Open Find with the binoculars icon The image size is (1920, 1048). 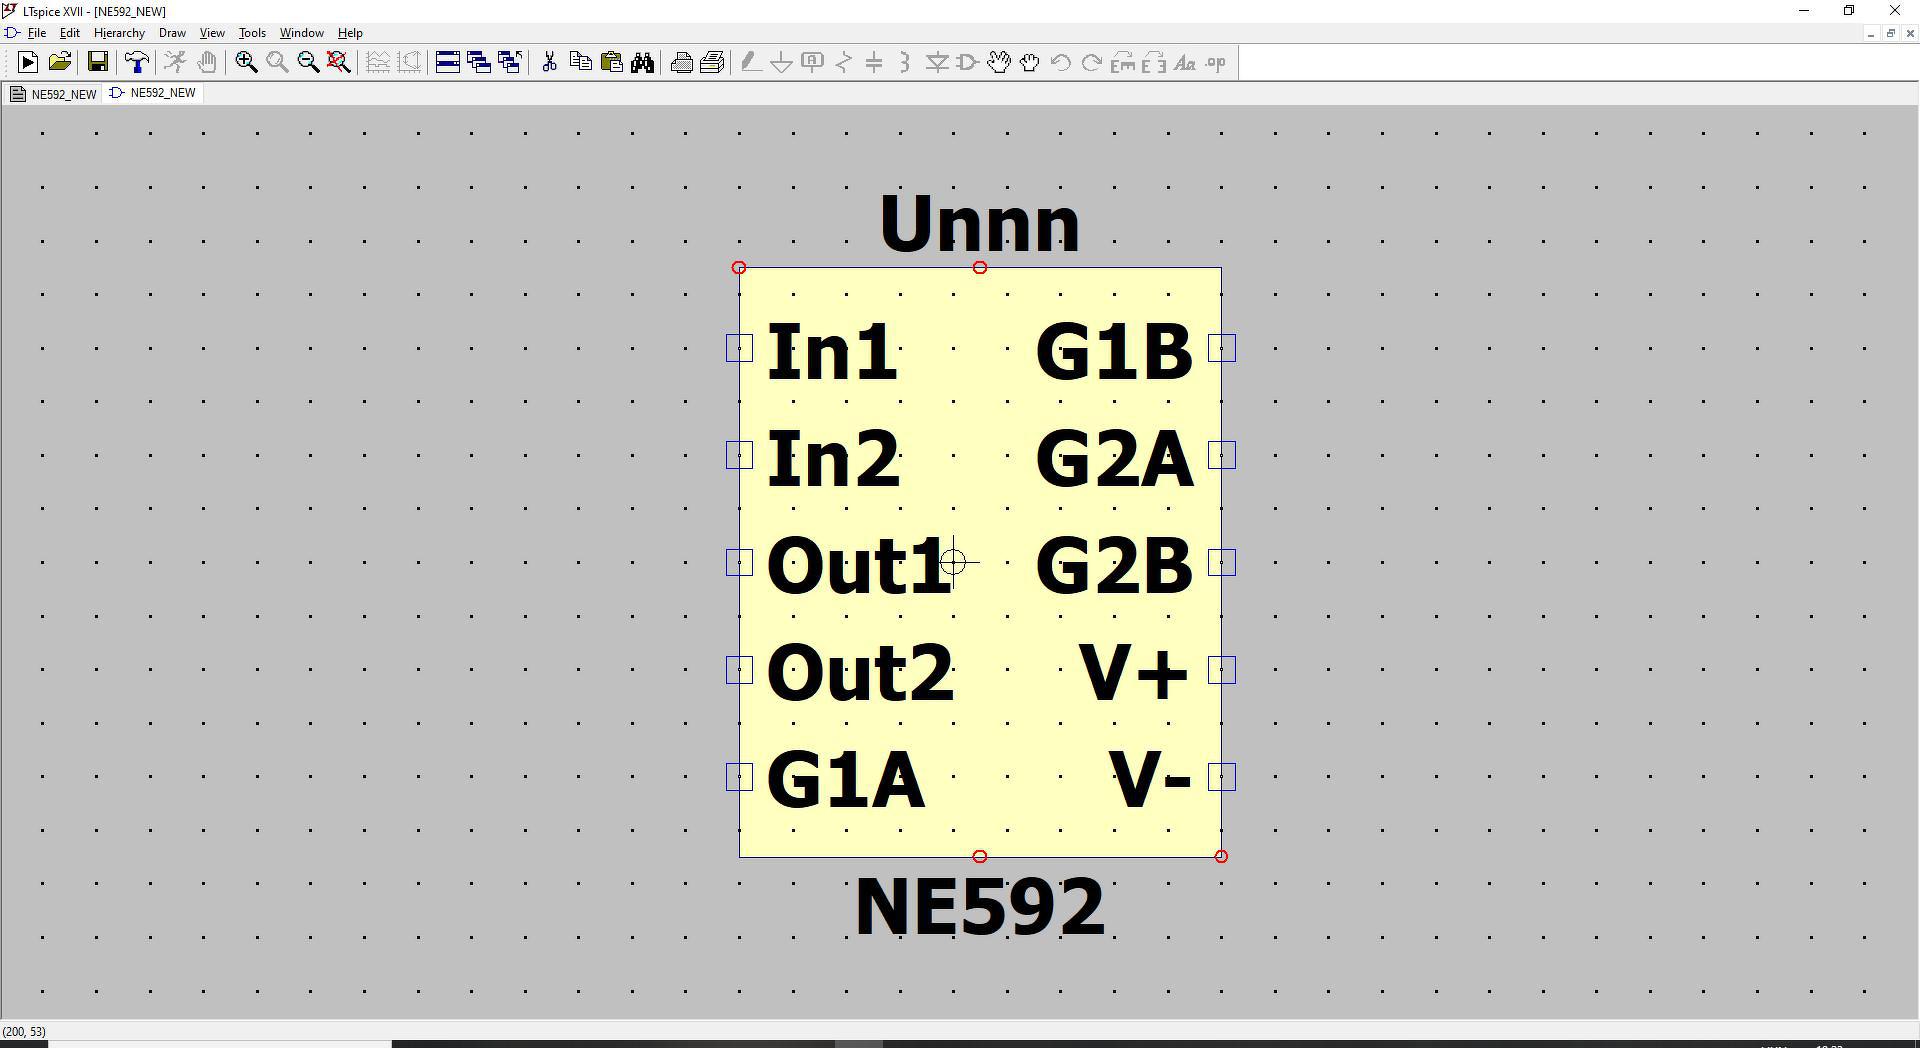pyautogui.click(x=642, y=63)
